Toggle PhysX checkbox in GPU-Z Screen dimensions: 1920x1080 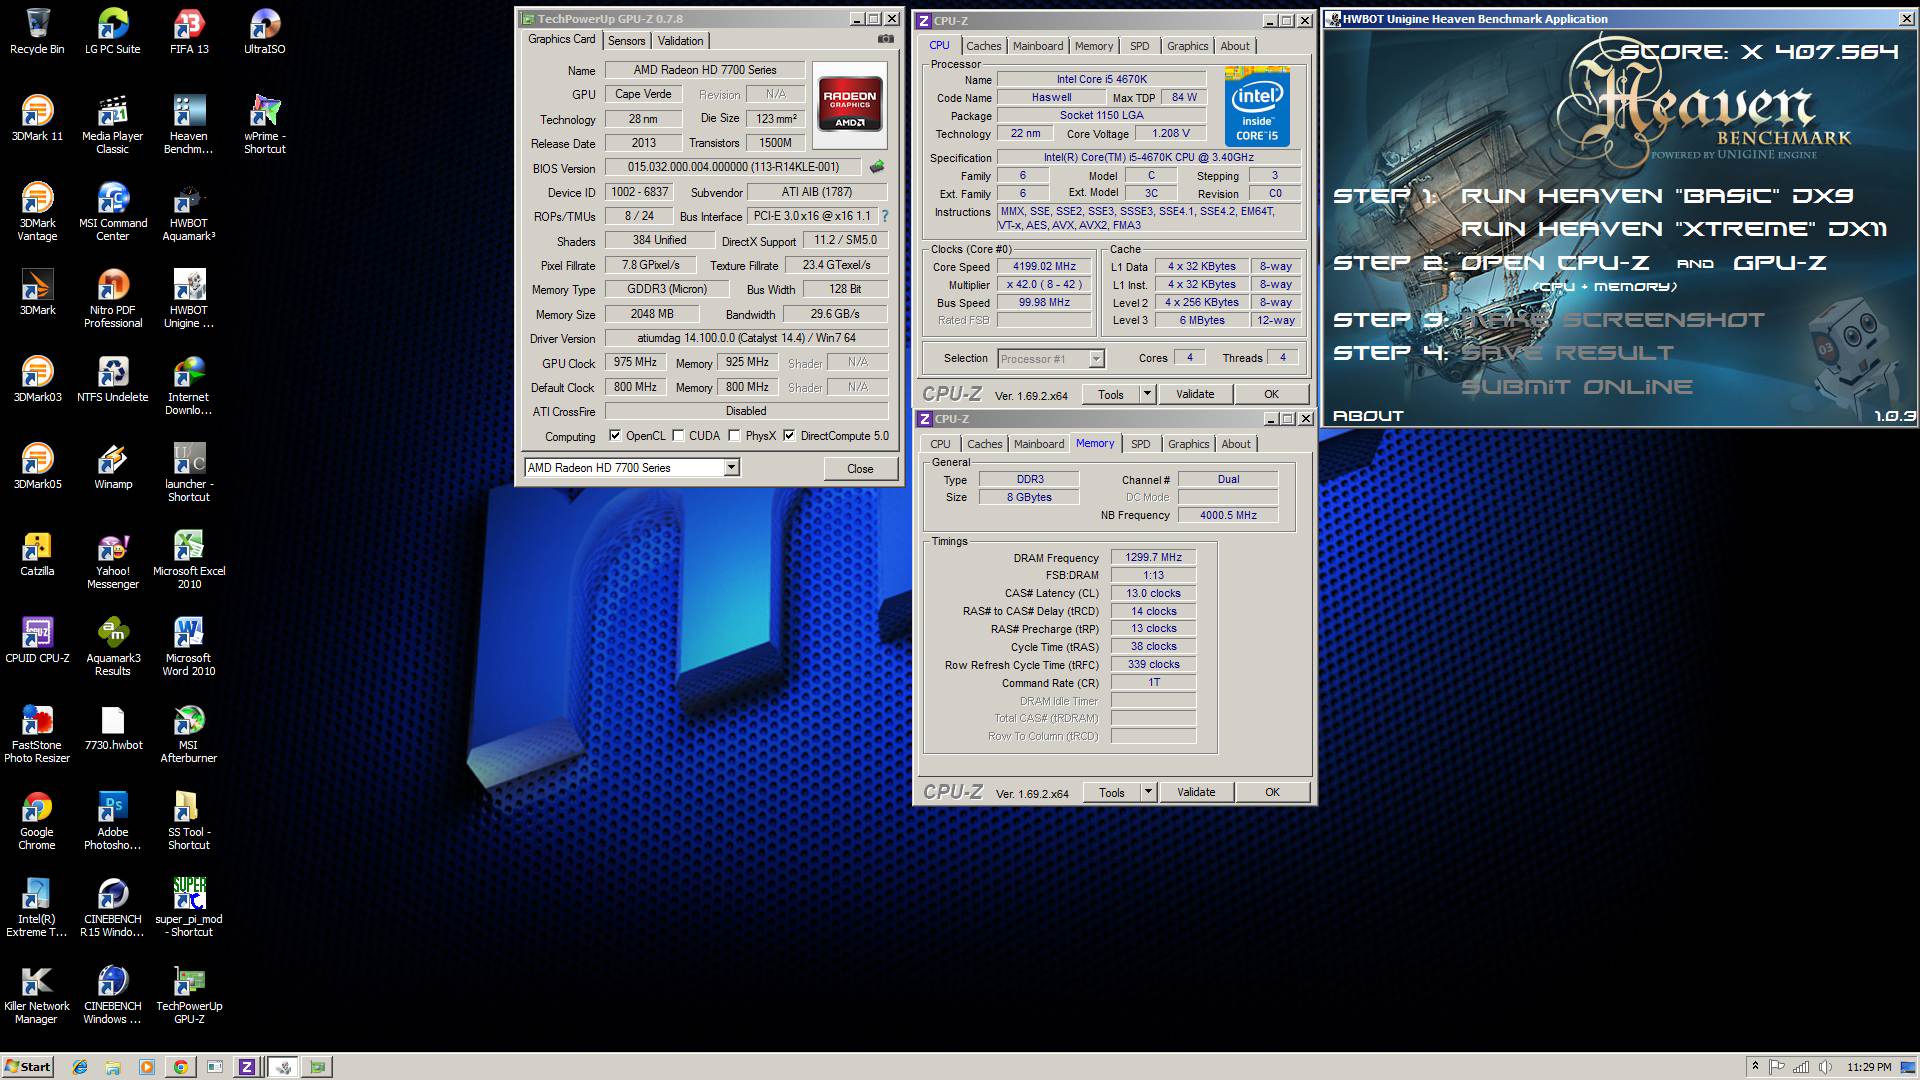[734, 435]
